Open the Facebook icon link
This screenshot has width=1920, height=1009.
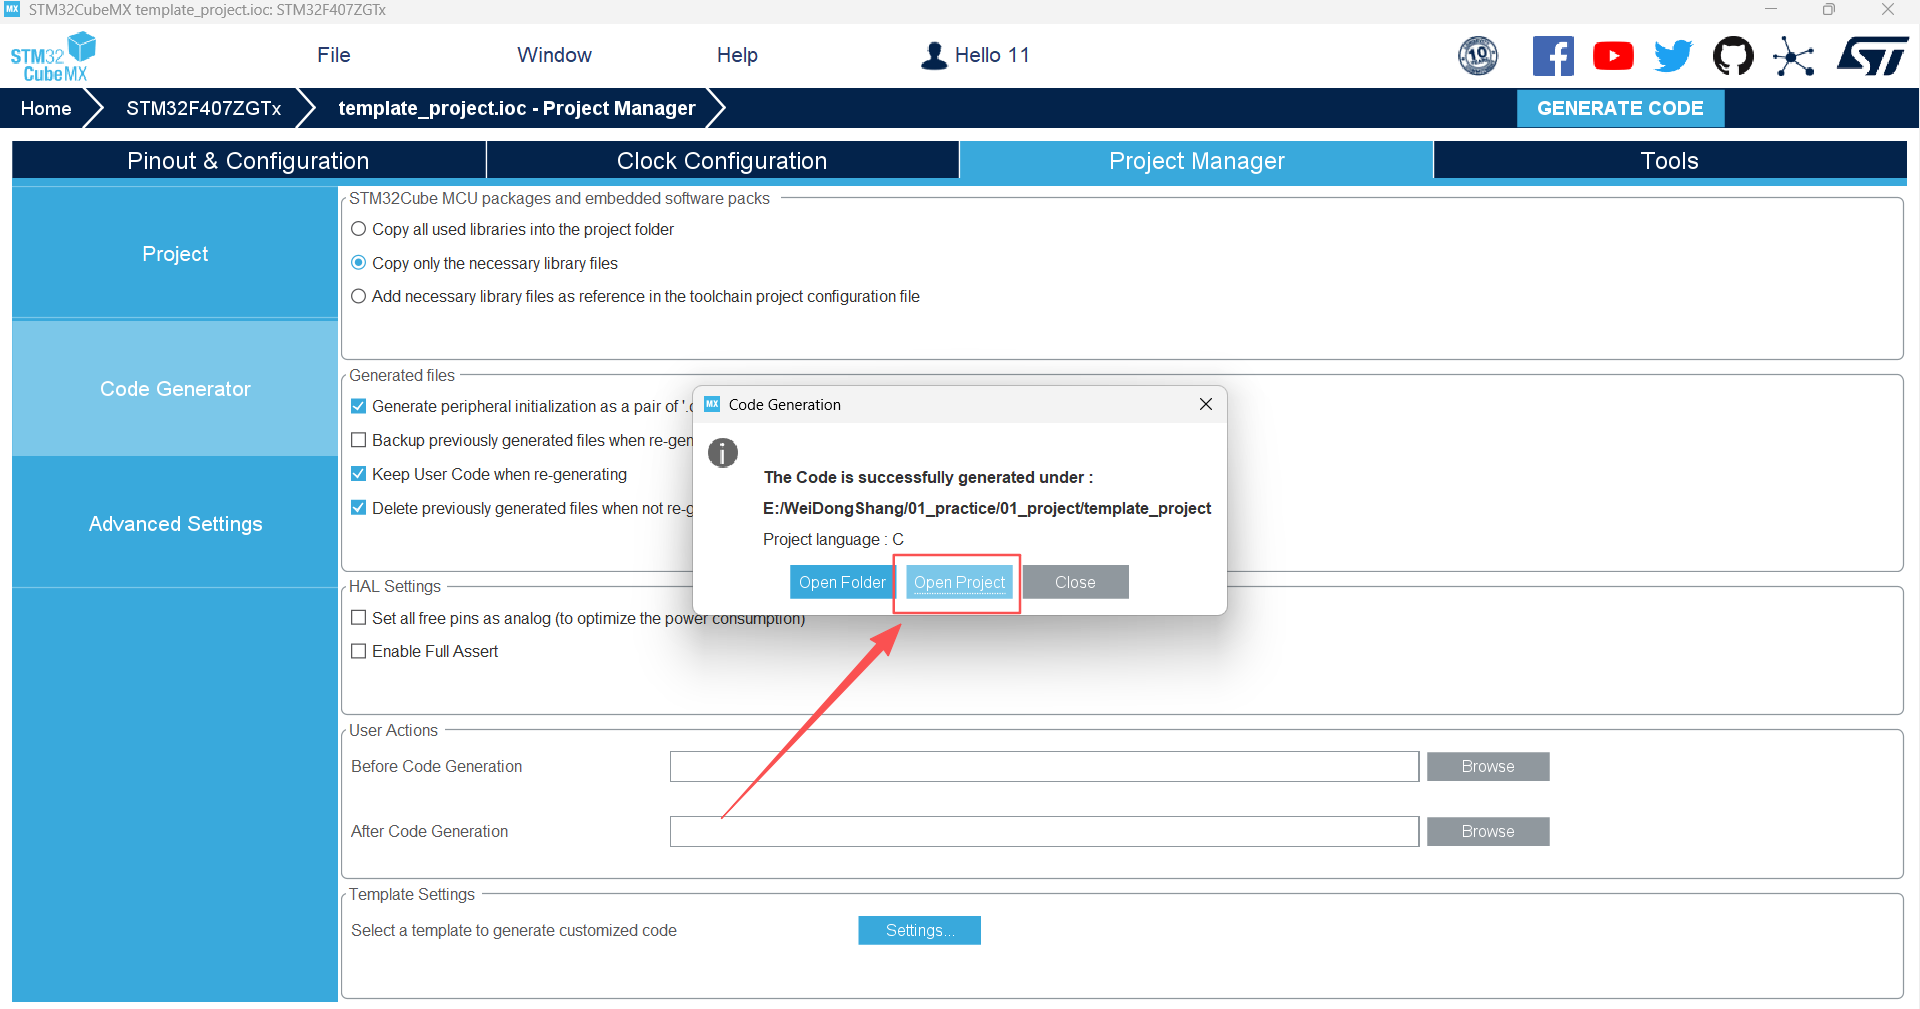[1553, 56]
